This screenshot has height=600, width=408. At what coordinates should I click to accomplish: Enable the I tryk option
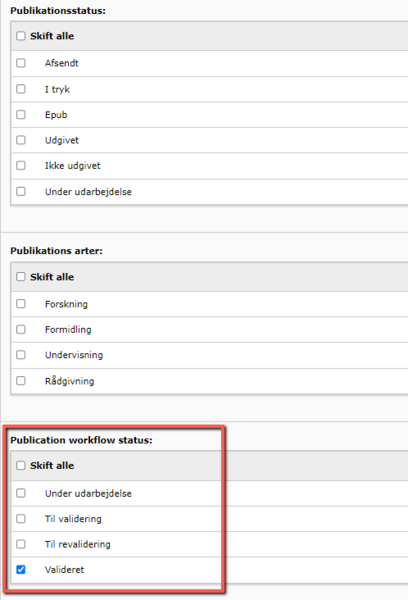21,89
